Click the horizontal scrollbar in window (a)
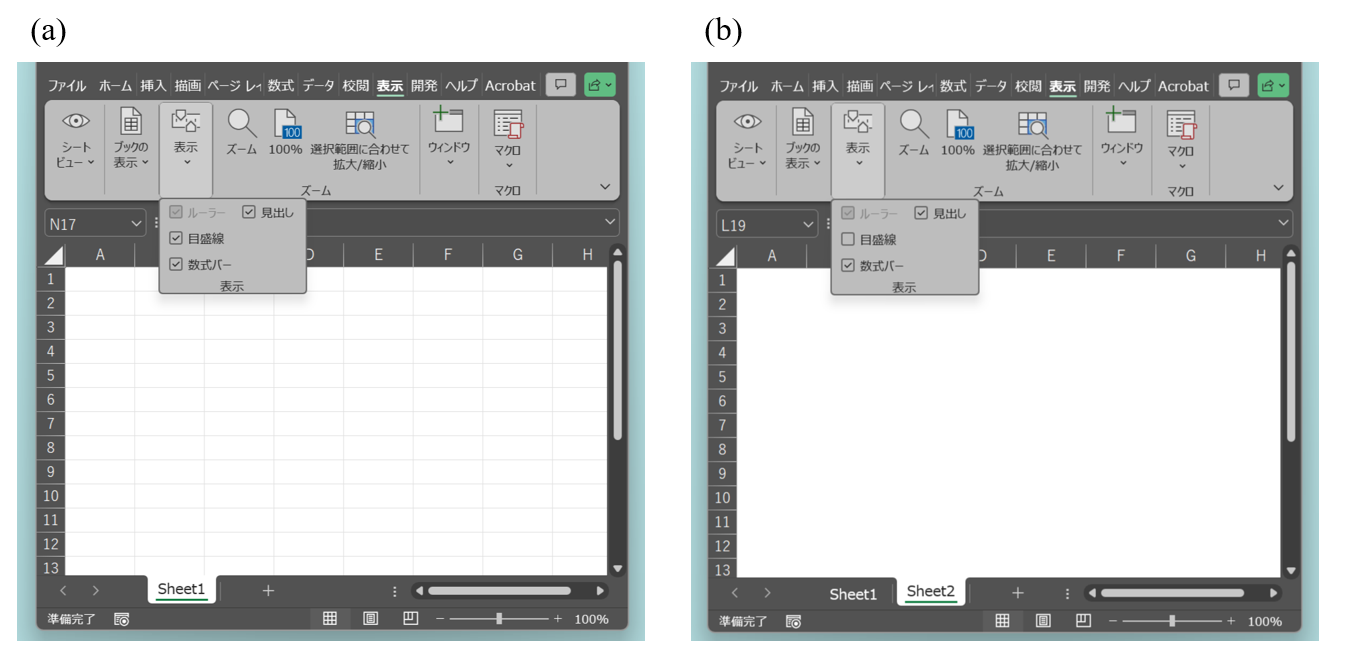 point(499,591)
